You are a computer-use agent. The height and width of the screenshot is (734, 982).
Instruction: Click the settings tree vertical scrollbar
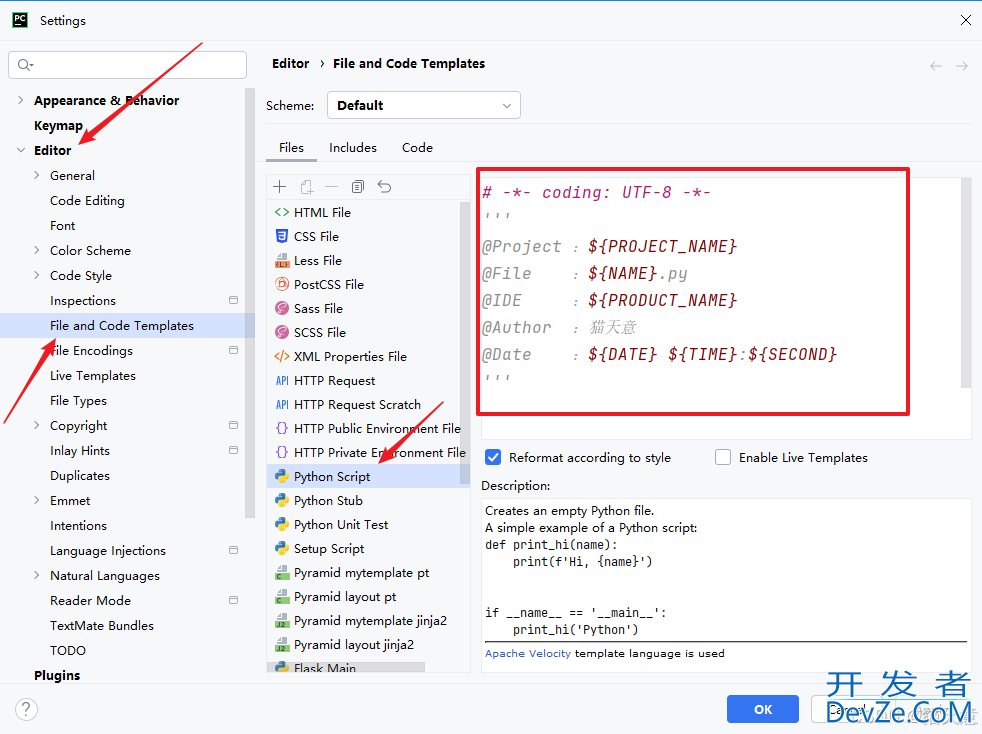(250, 302)
